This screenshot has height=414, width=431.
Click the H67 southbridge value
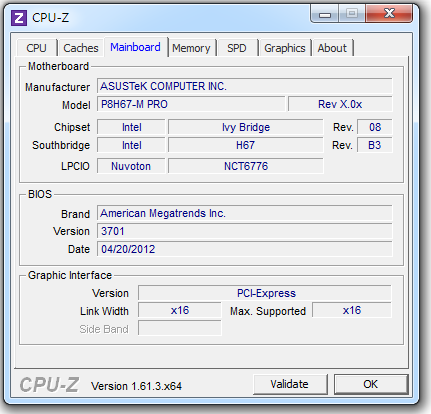pyautogui.click(x=246, y=145)
